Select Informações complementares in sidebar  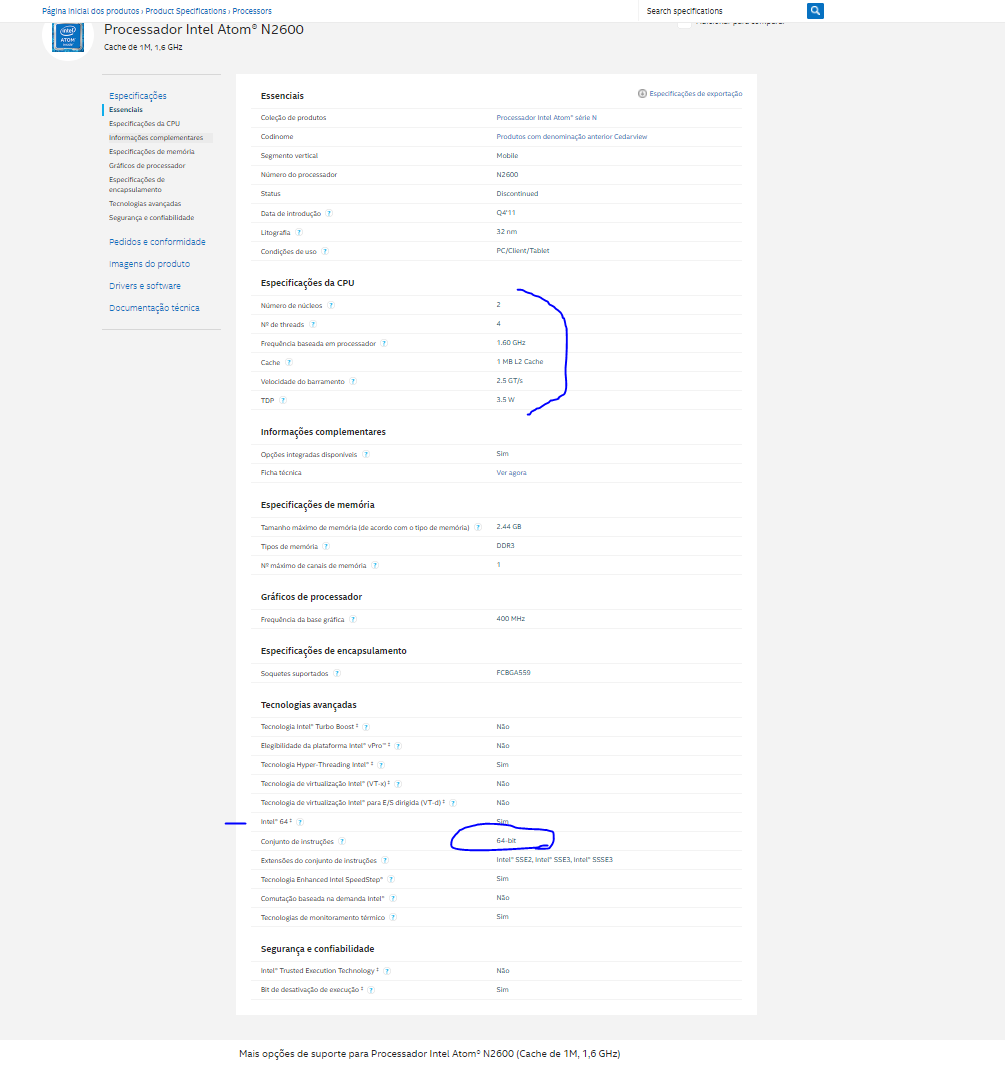(x=156, y=137)
